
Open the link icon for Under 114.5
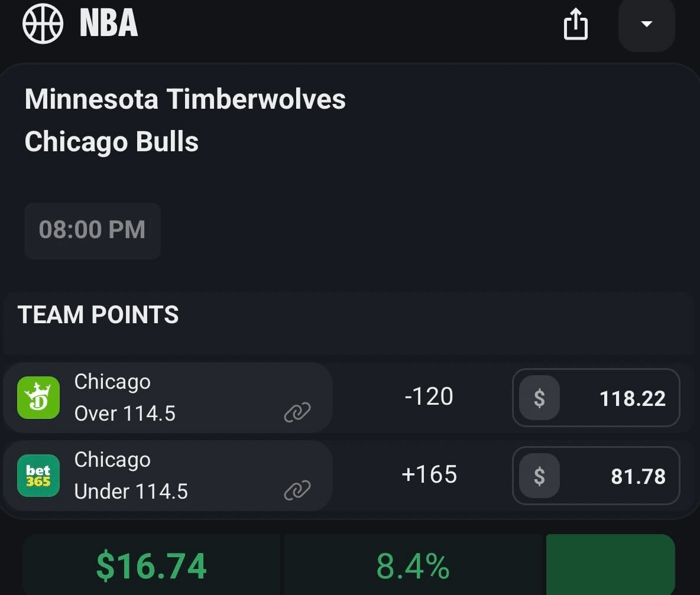tap(297, 490)
